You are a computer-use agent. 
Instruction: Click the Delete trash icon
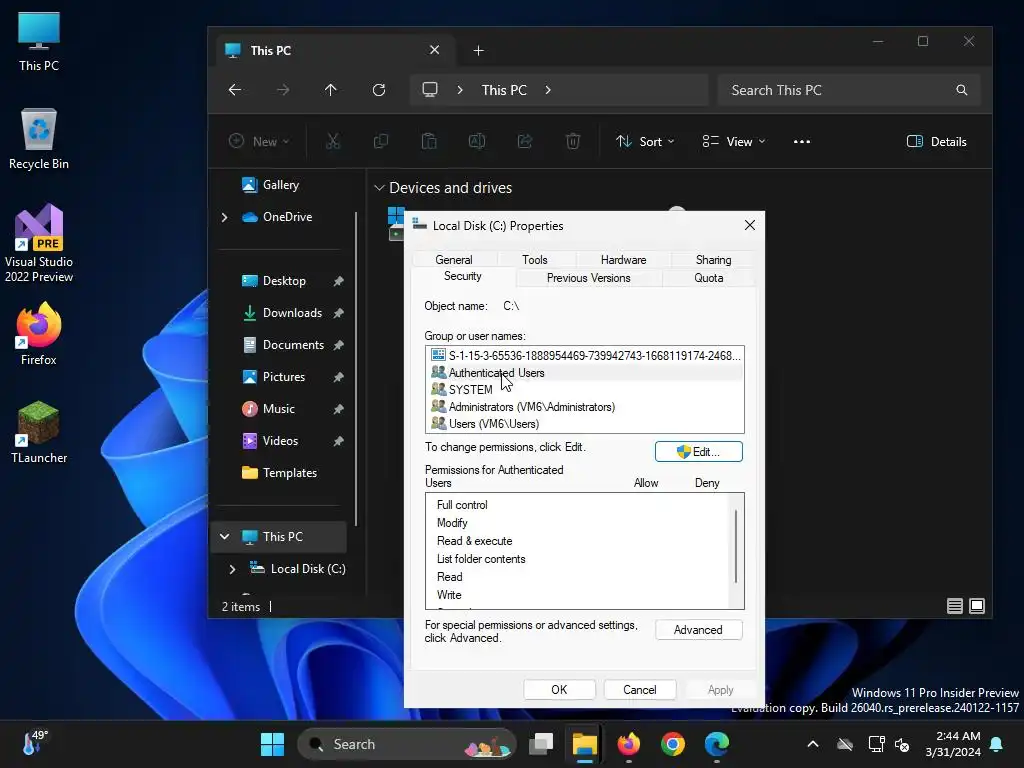click(x=573, y=141)
